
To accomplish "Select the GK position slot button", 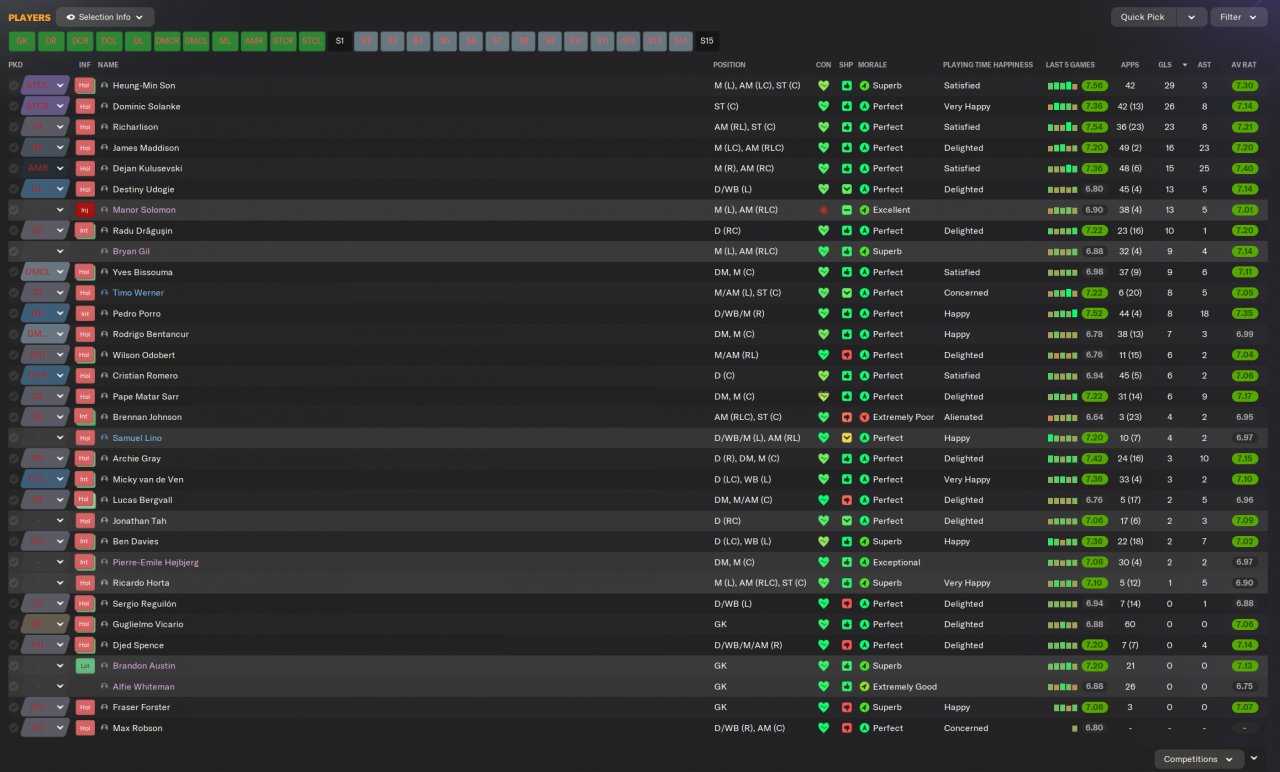I will [22, 41].
